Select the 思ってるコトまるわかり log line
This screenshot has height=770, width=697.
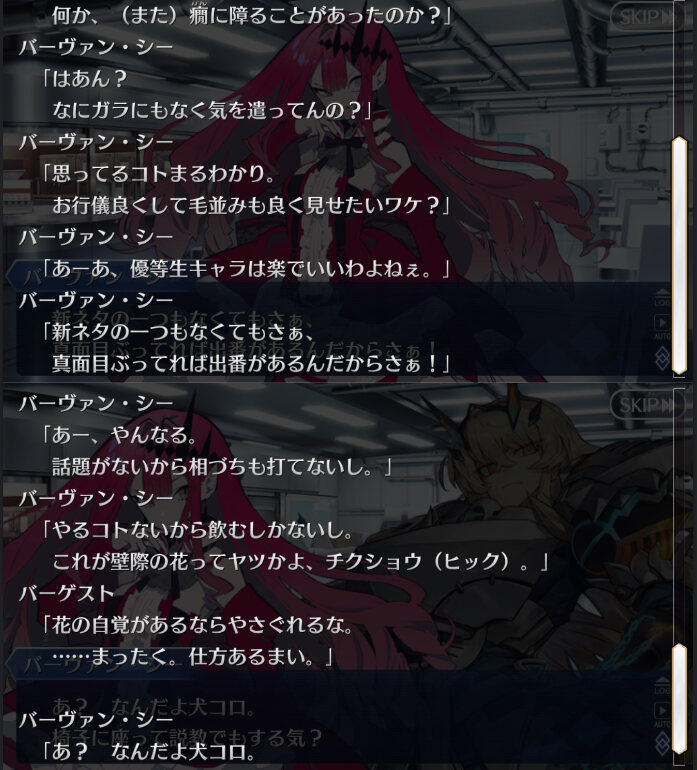158,173
